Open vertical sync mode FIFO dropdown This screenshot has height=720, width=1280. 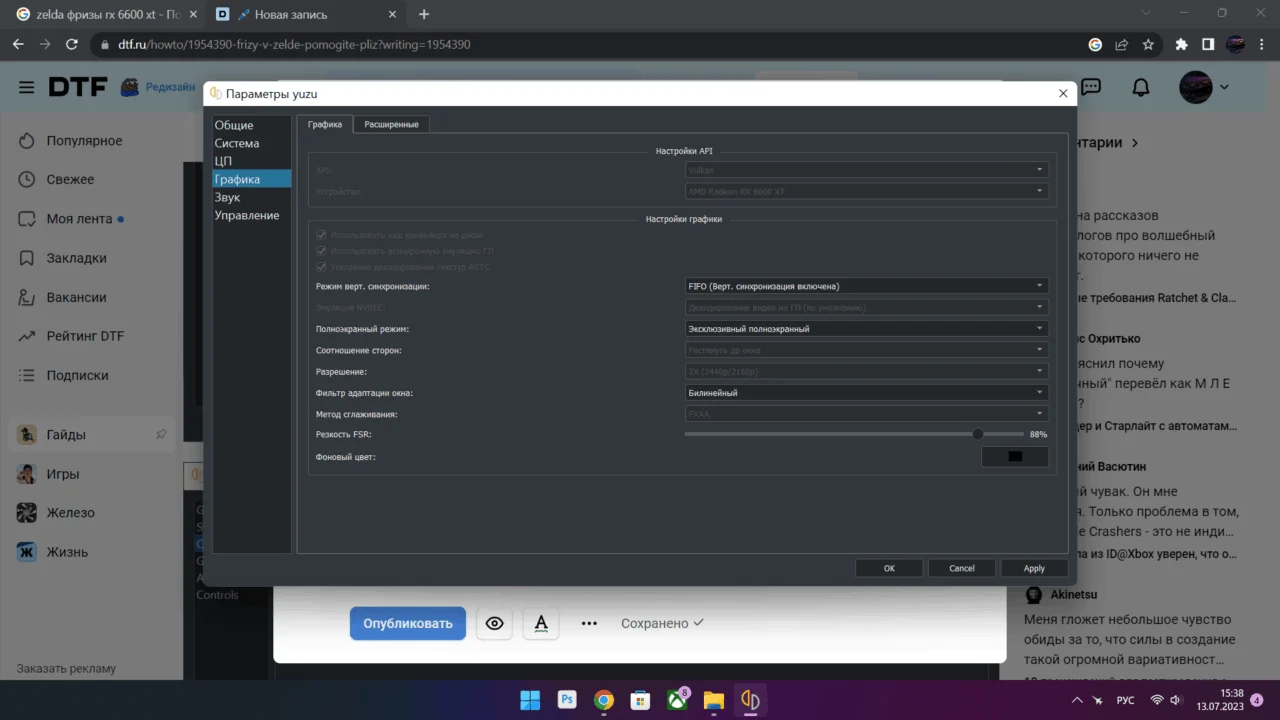[866, 286]
